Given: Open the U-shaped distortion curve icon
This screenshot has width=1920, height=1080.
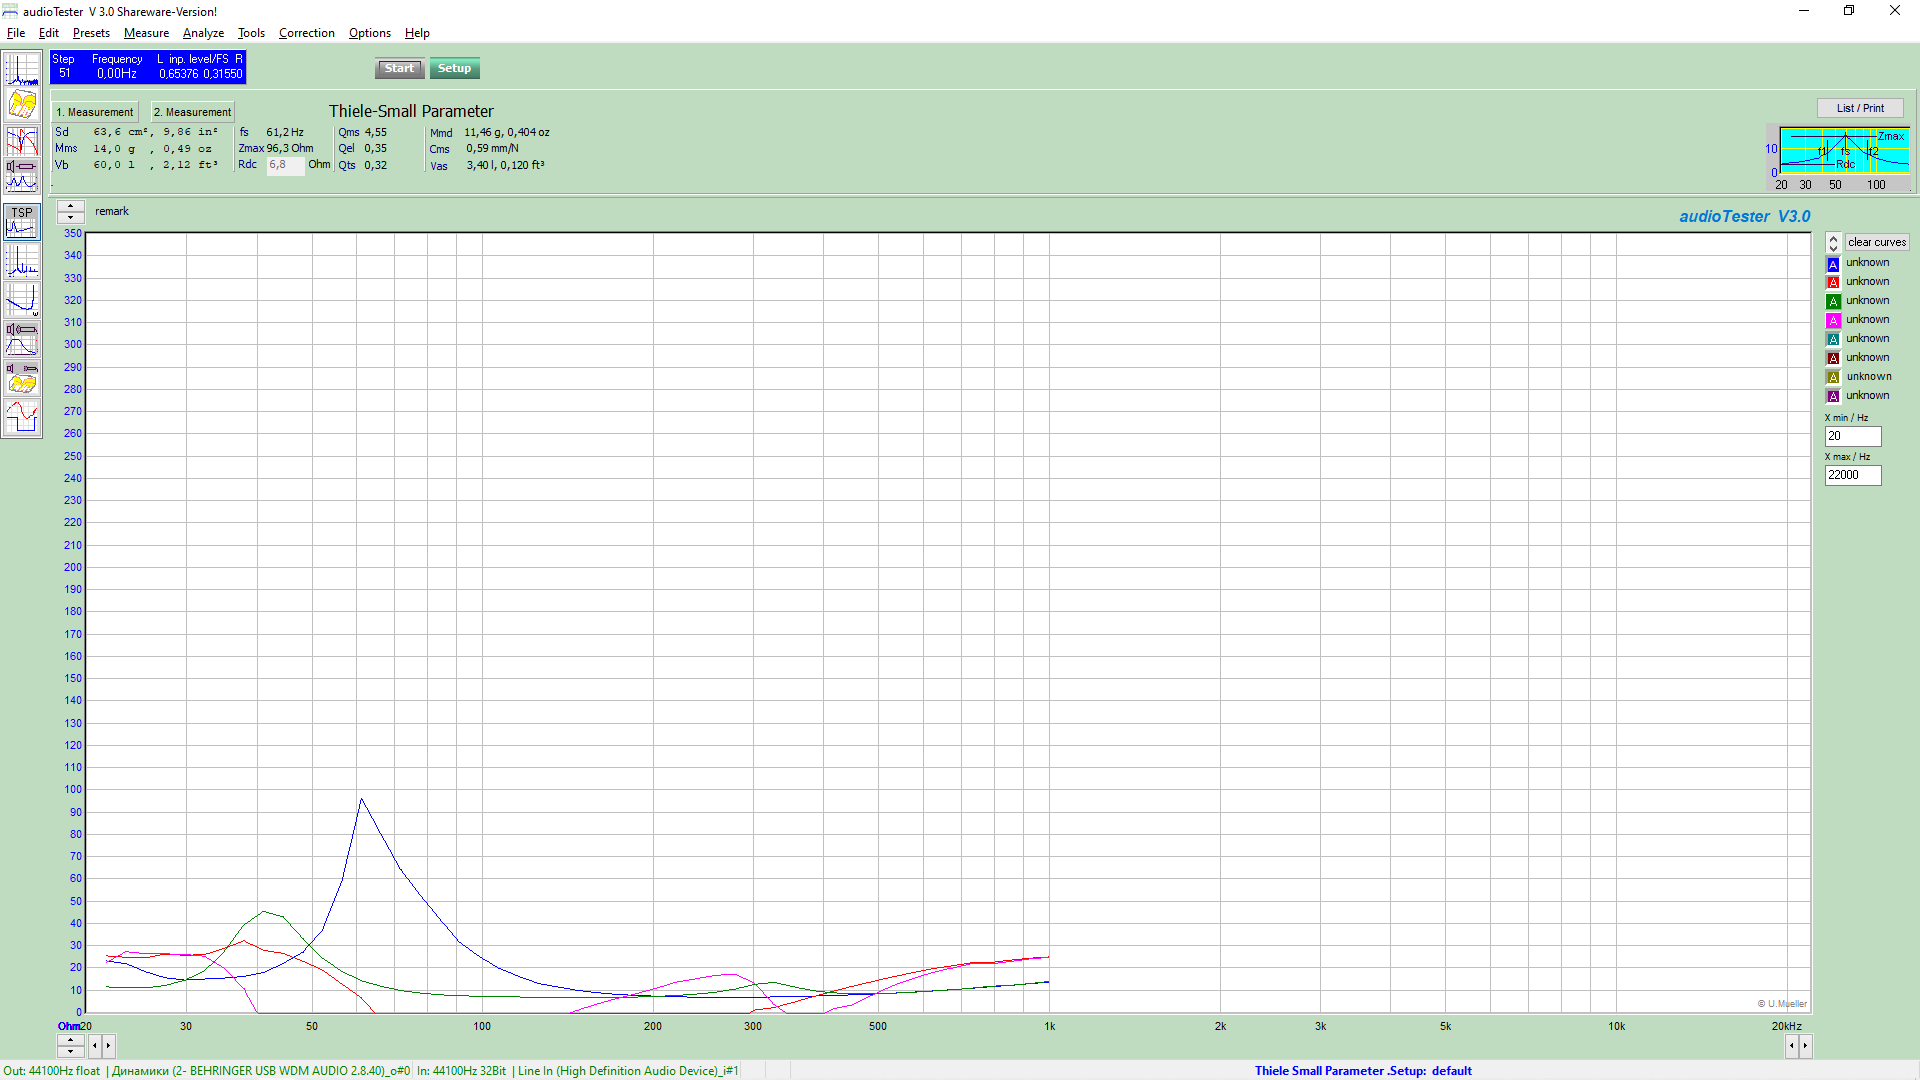Looking at the screenshot, I should click(x=22, y=300).
